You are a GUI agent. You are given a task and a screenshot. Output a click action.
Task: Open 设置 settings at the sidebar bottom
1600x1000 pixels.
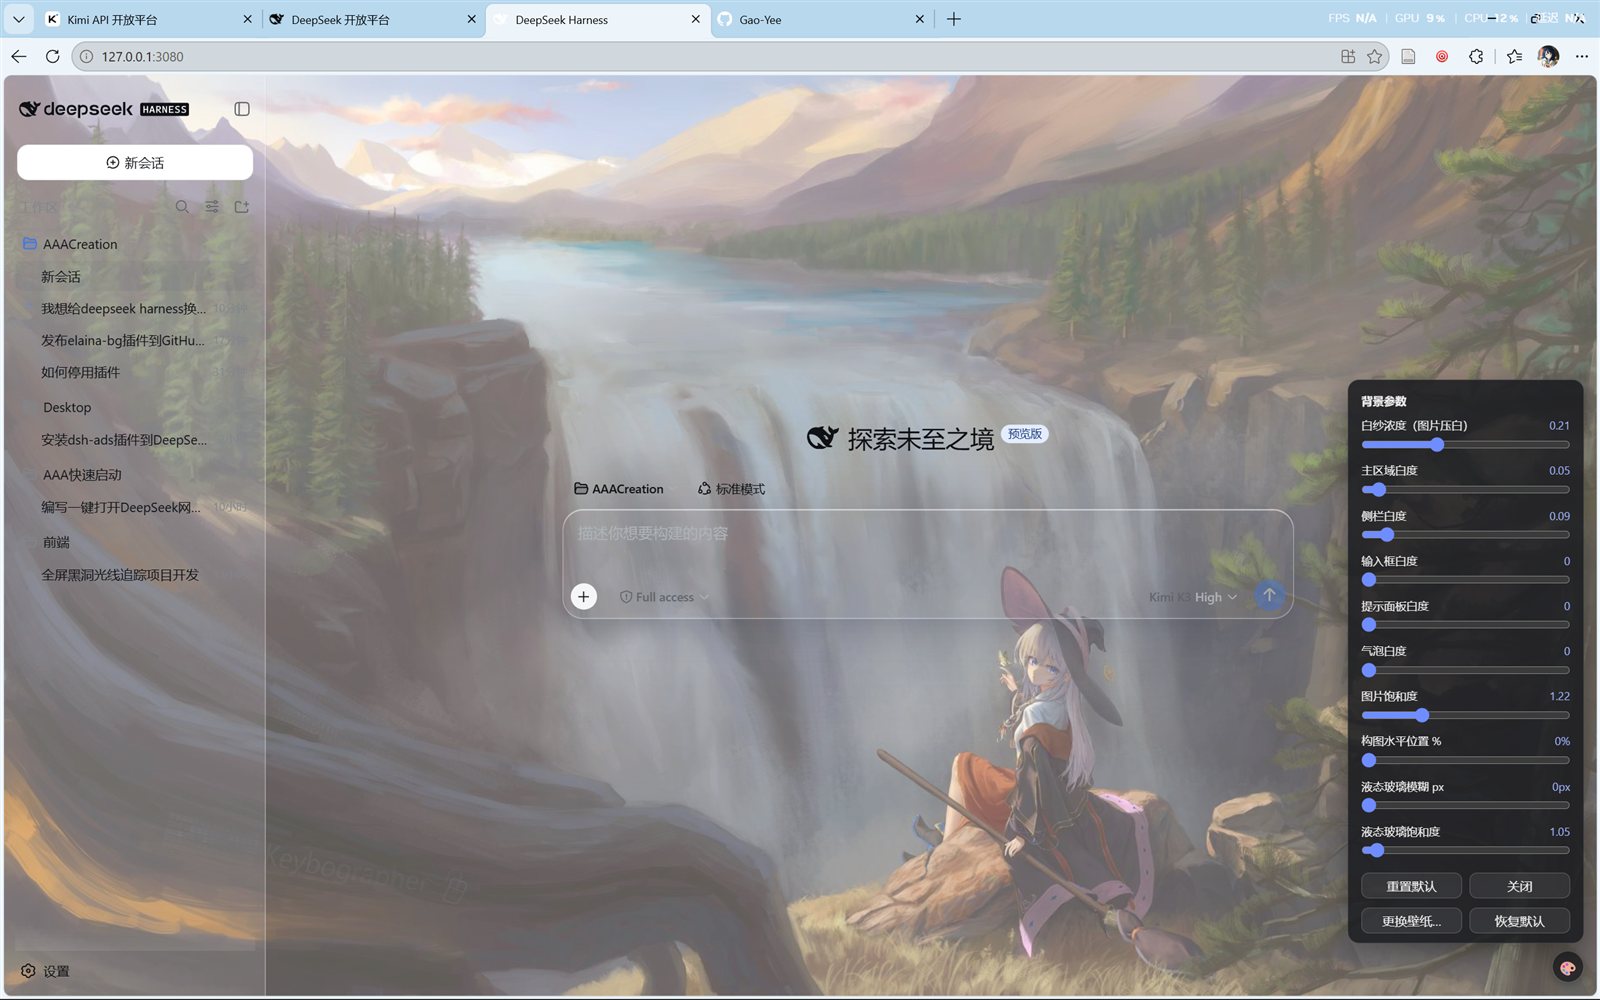click(45, 971)
